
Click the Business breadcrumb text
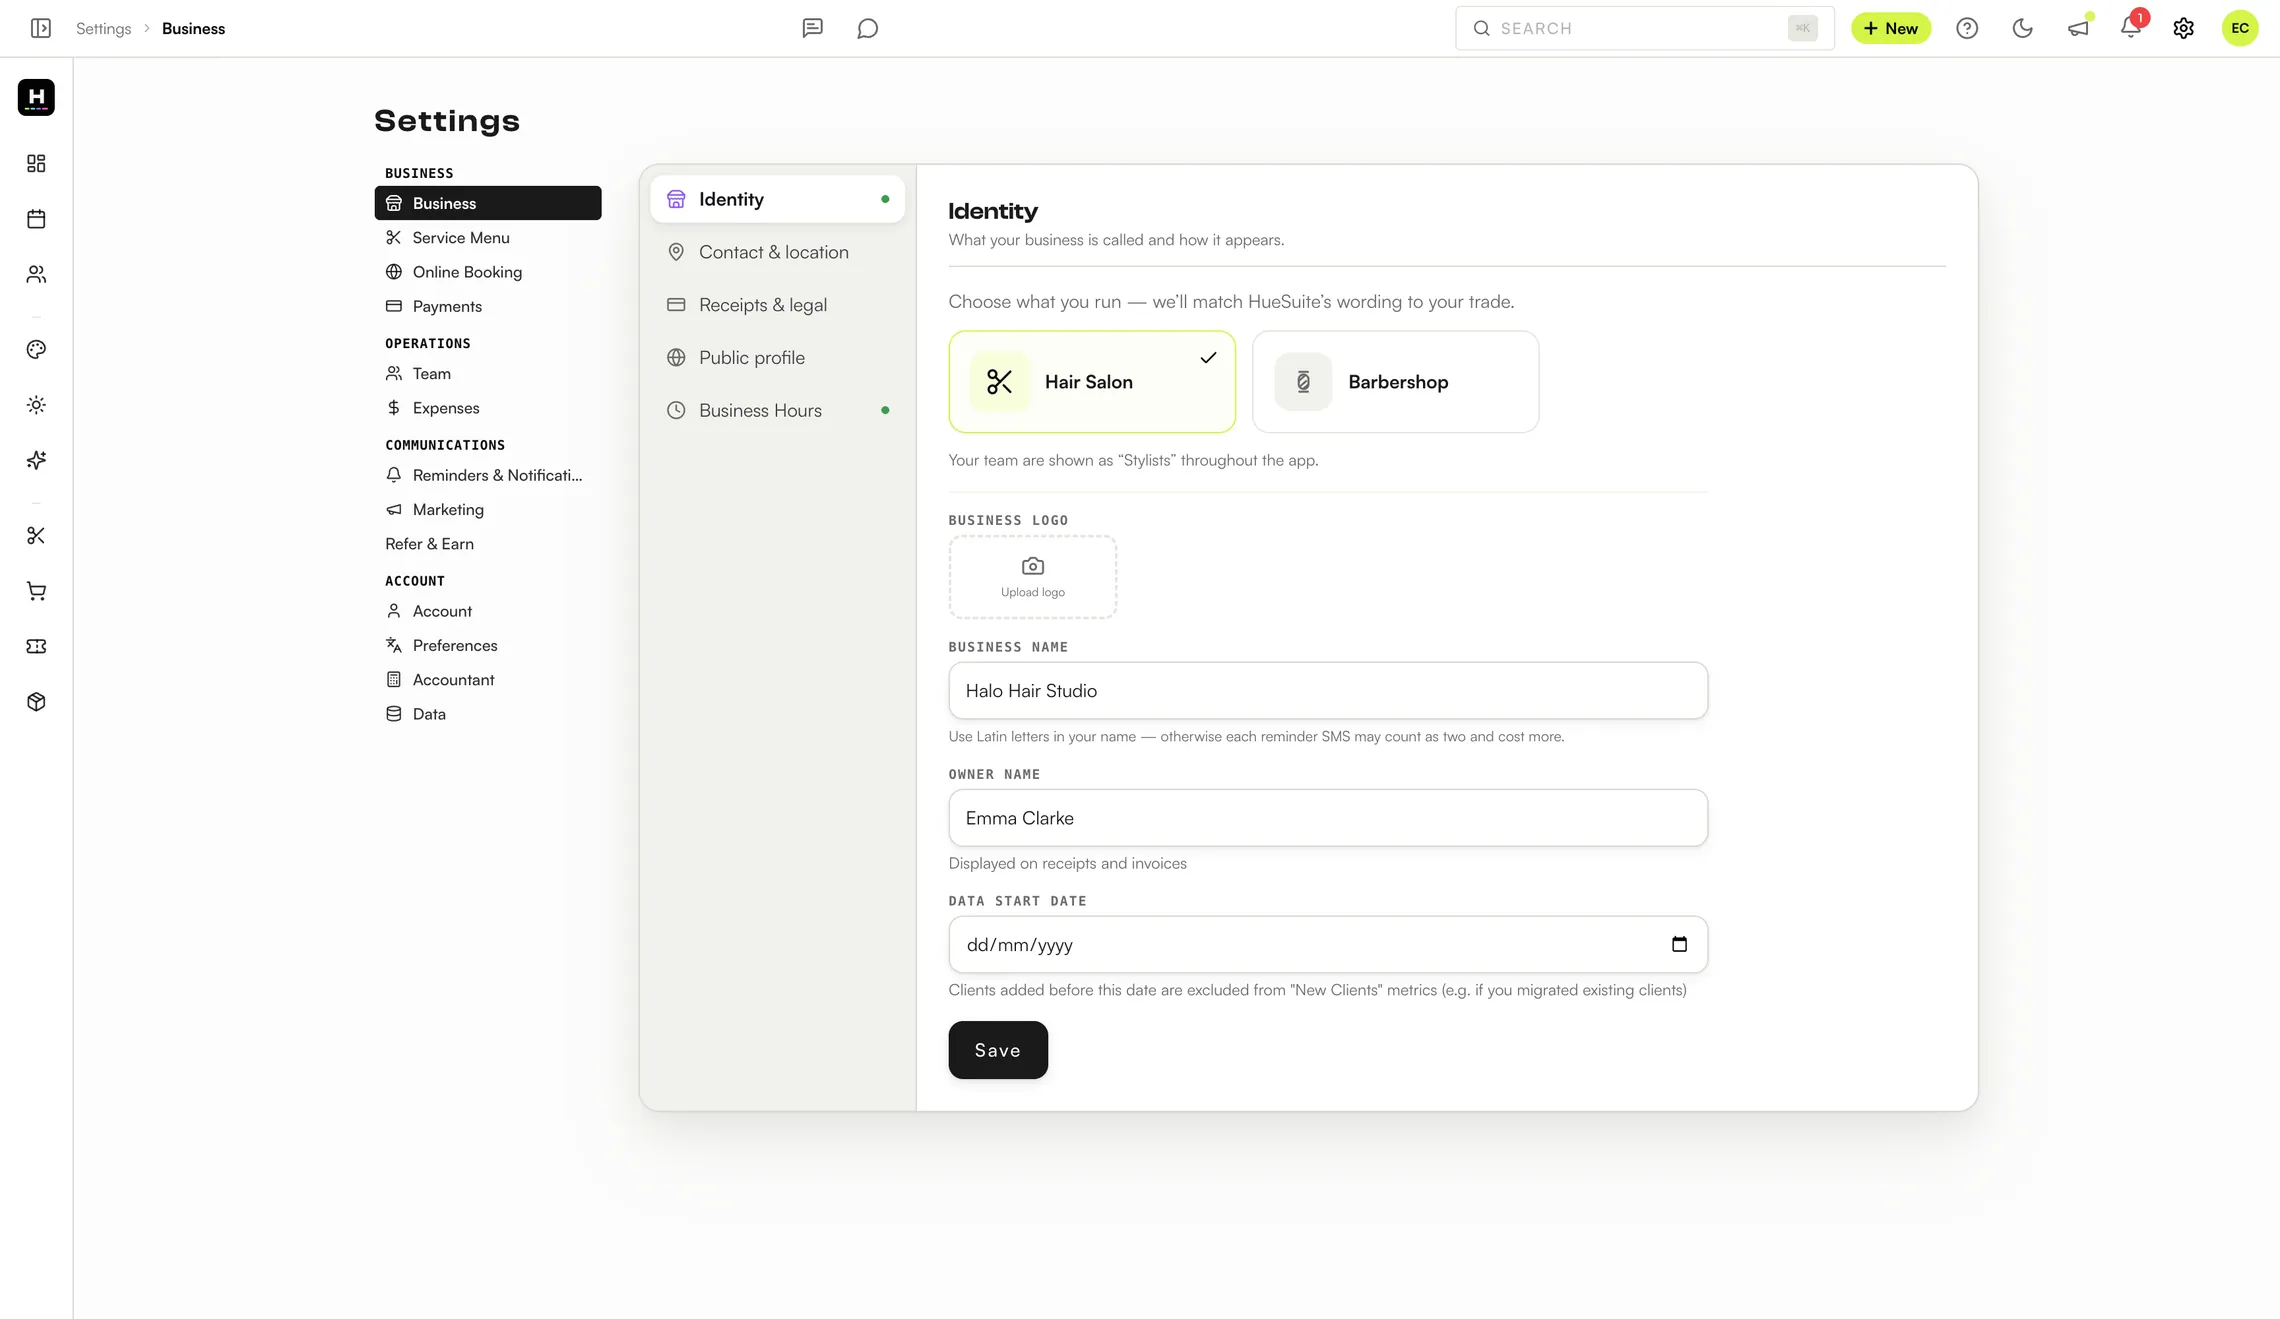[193, 28]
